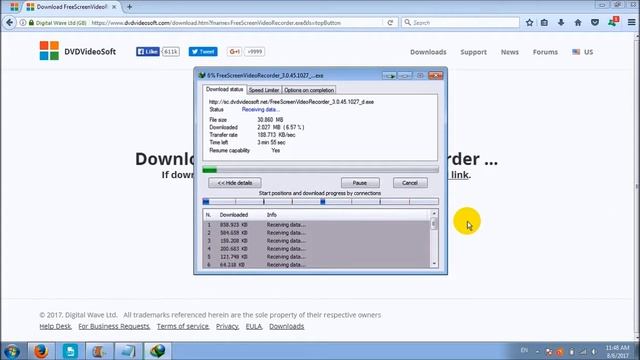Open the Downloads nav item
This screenshot has width=640, height=360.
pyautogui.click(x=428, y=52)
